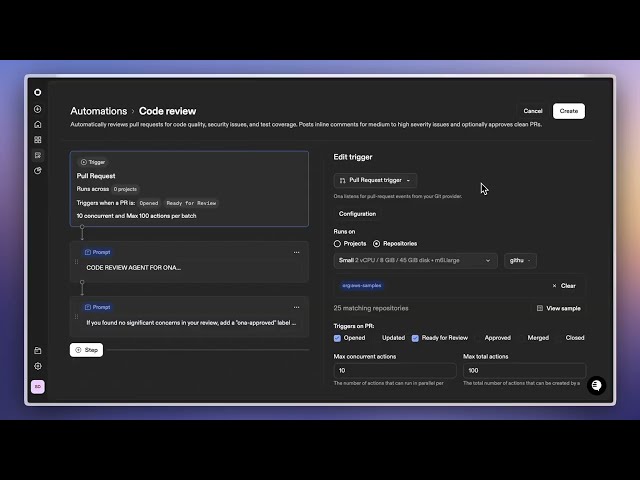Open View sample repositories

559,308
